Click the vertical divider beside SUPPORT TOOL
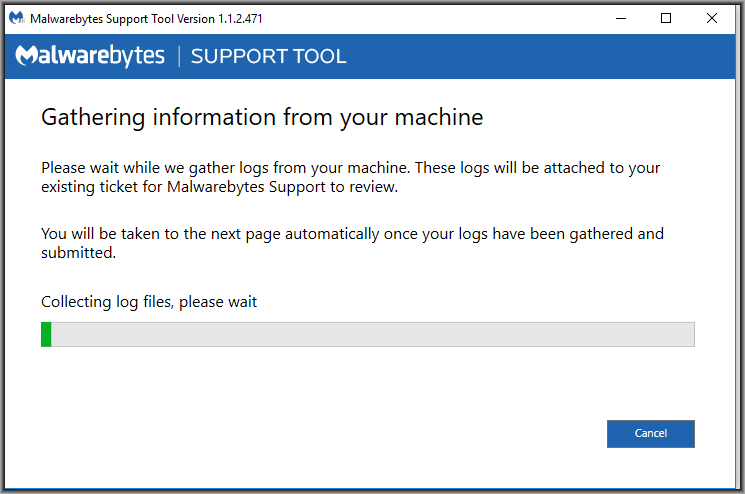 (179, 56)
